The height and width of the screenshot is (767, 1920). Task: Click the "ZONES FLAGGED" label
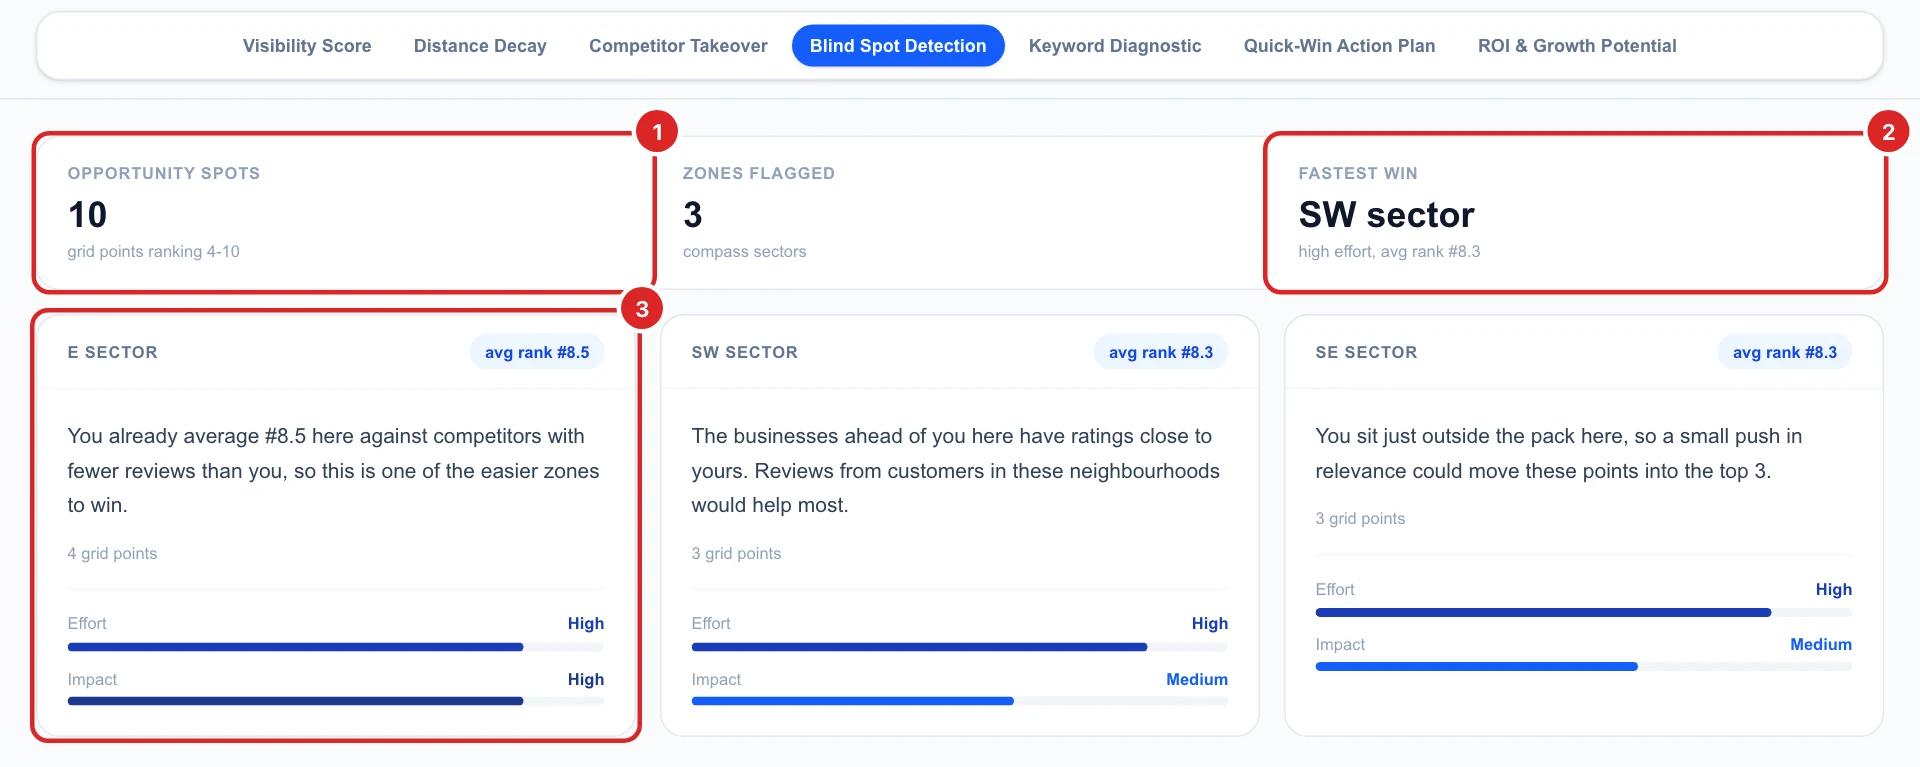click(x=759, y=173)
